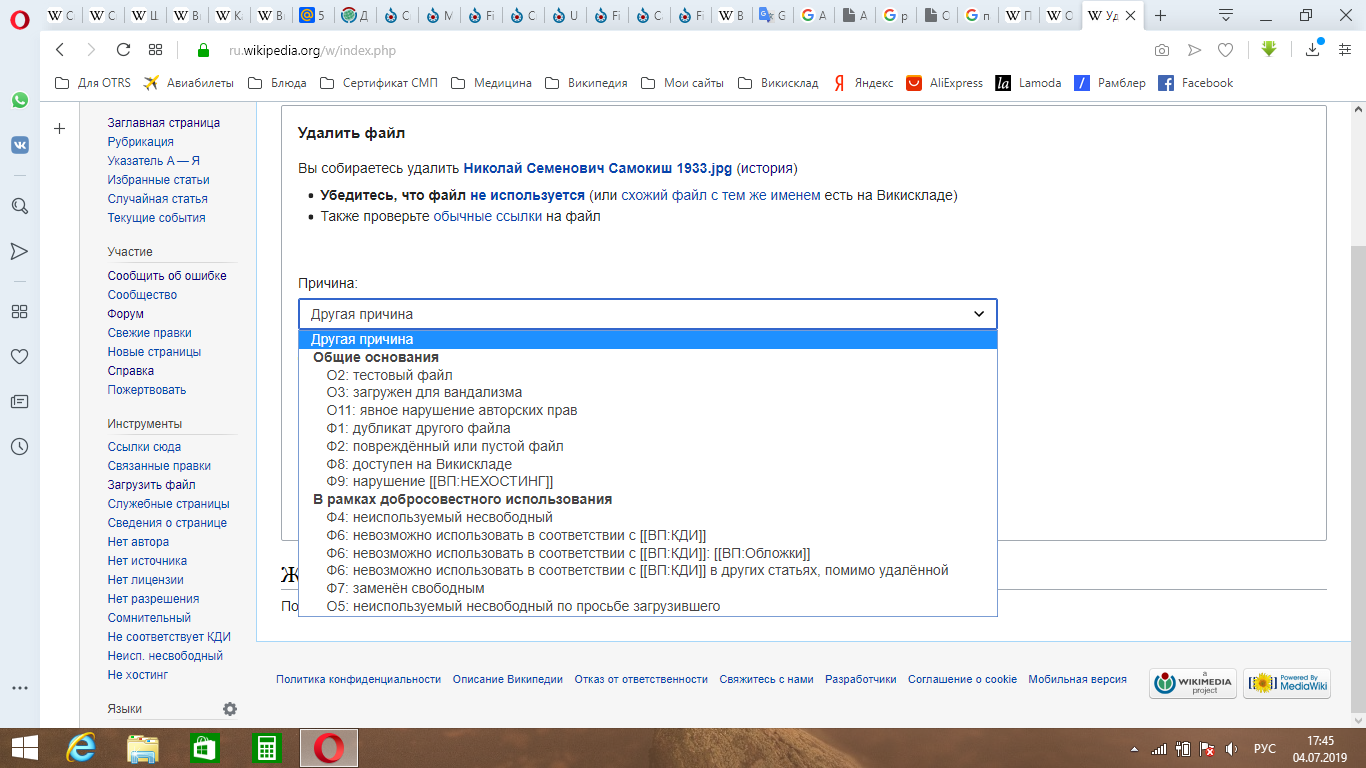
Task: Click the Wikimedia project badge
Action: click(1193, 684)
